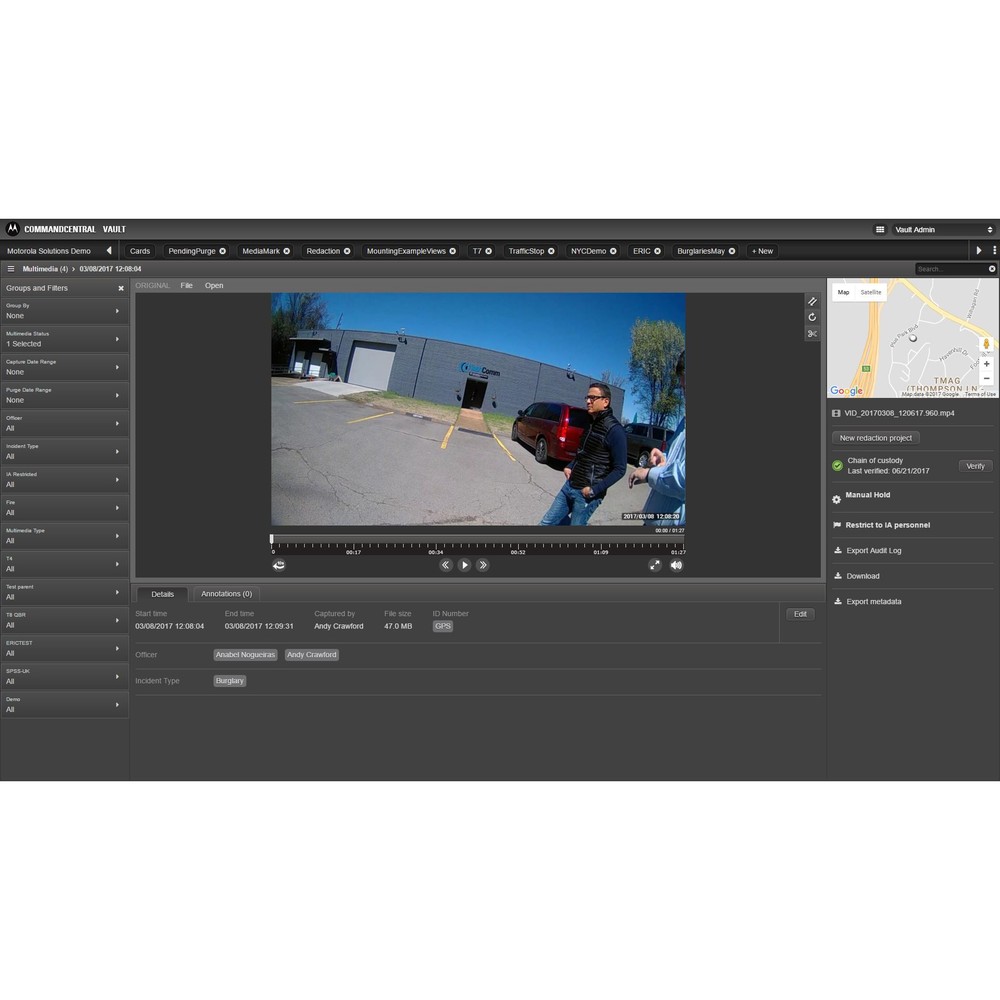Toggle the Manual Hold setting

867,495
